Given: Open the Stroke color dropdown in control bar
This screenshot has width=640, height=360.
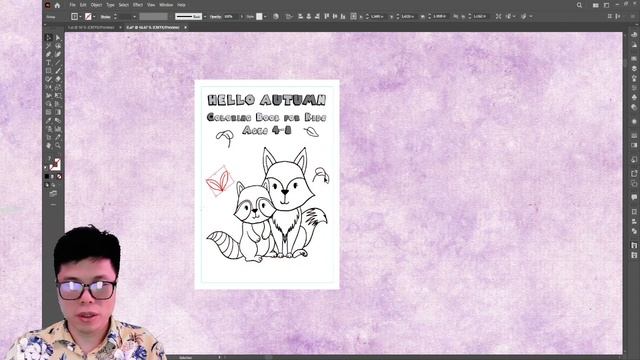Looking at the screenshot, I should 94,16.
